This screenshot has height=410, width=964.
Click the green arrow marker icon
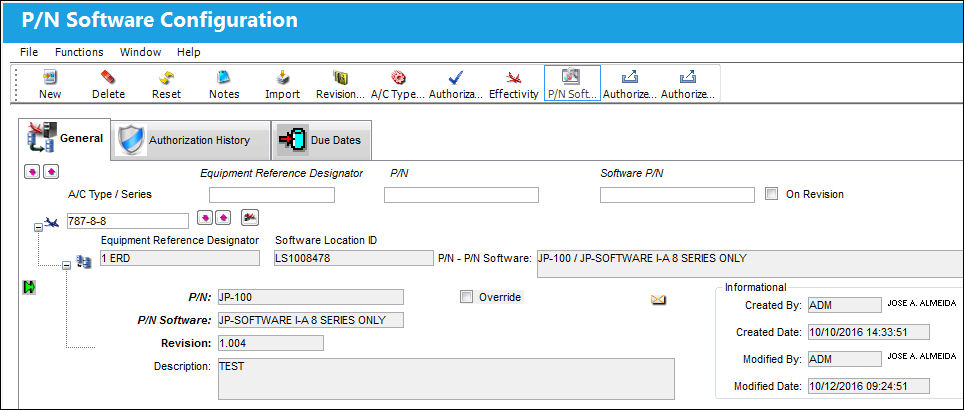point(28,286)
